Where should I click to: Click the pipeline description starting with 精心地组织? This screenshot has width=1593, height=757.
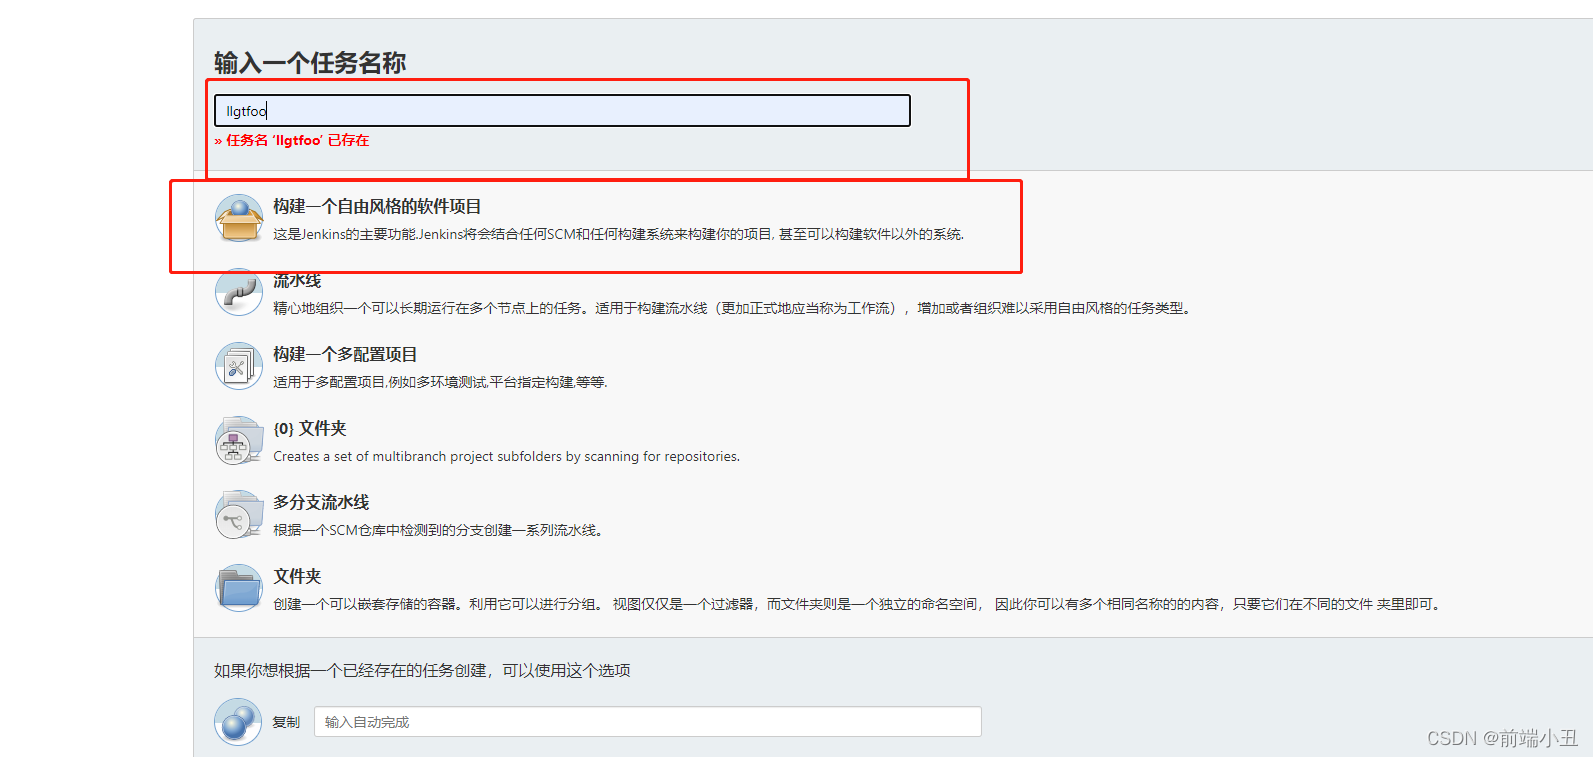point(734,308)
